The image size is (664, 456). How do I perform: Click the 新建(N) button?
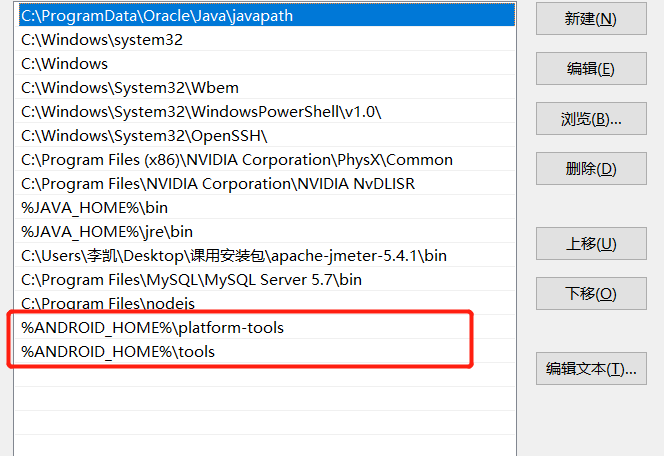click(590, 19)
